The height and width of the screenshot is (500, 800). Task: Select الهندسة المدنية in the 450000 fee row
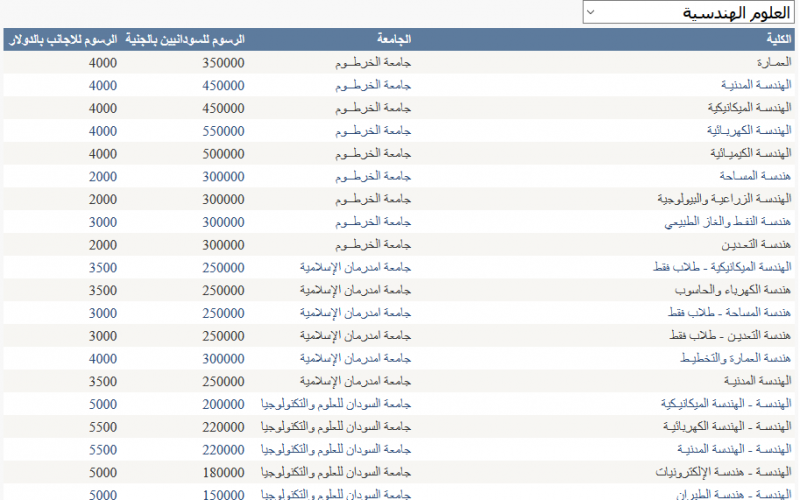pyautogui.click(x=756, y=85)
